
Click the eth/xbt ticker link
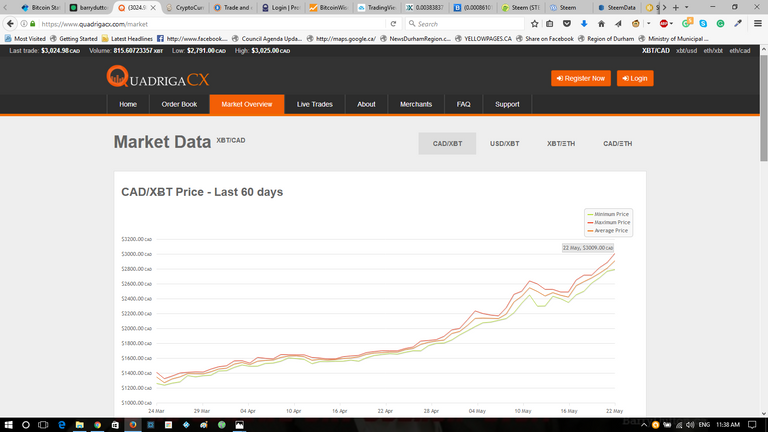tap(713, 50)
